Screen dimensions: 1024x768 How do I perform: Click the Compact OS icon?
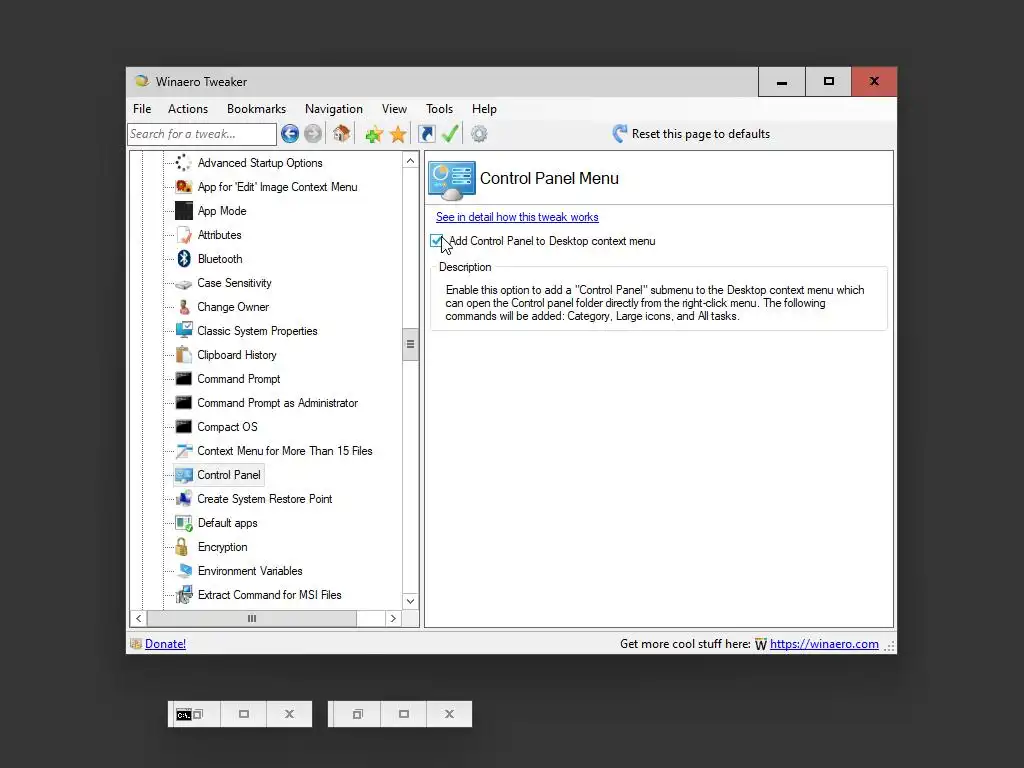click(x=184, y=427)
